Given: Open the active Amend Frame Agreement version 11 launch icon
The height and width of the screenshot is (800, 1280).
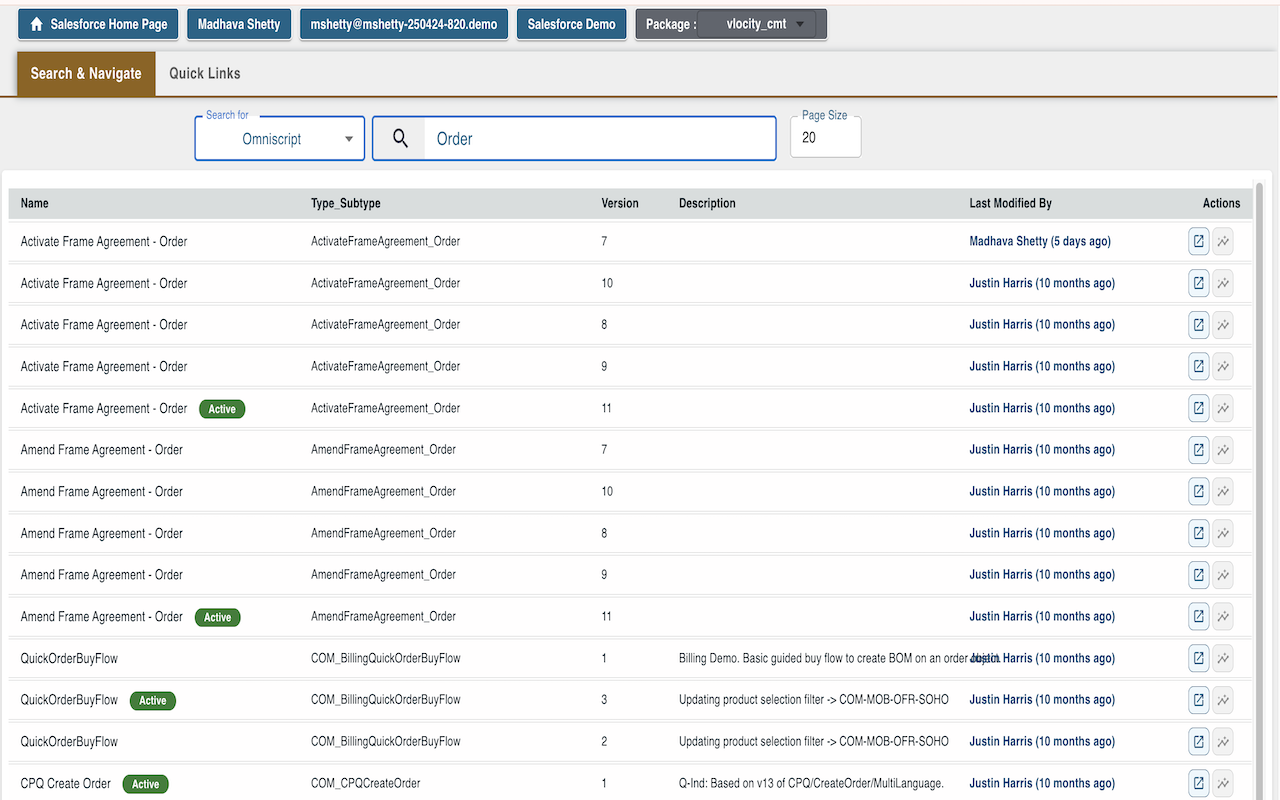Looking at the screenshot, I should tap(1198, 616).
